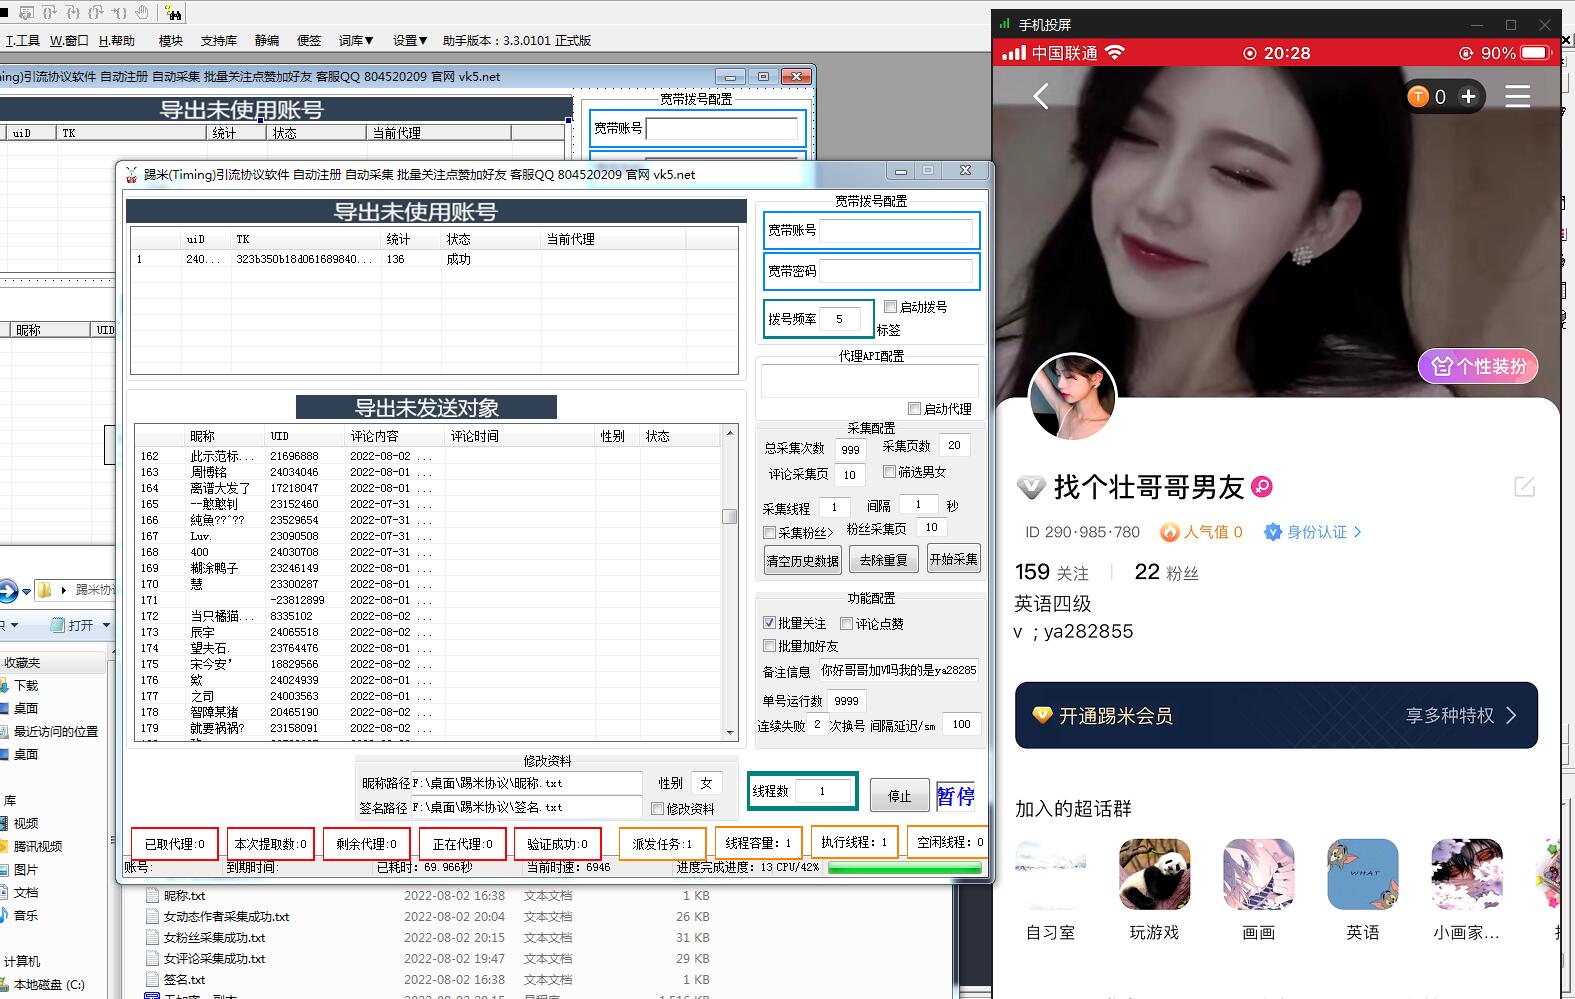Click the 个性装扮 dress-up badge
1575x999 pixels.
pos(1477,366)
